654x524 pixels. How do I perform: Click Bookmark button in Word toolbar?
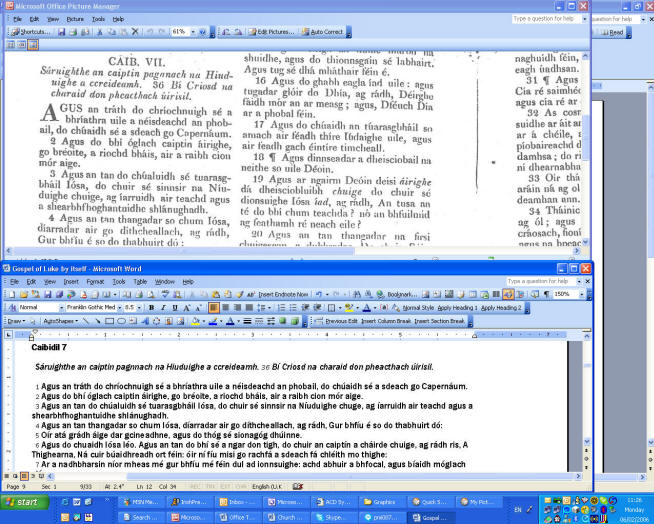coord(402,295)
